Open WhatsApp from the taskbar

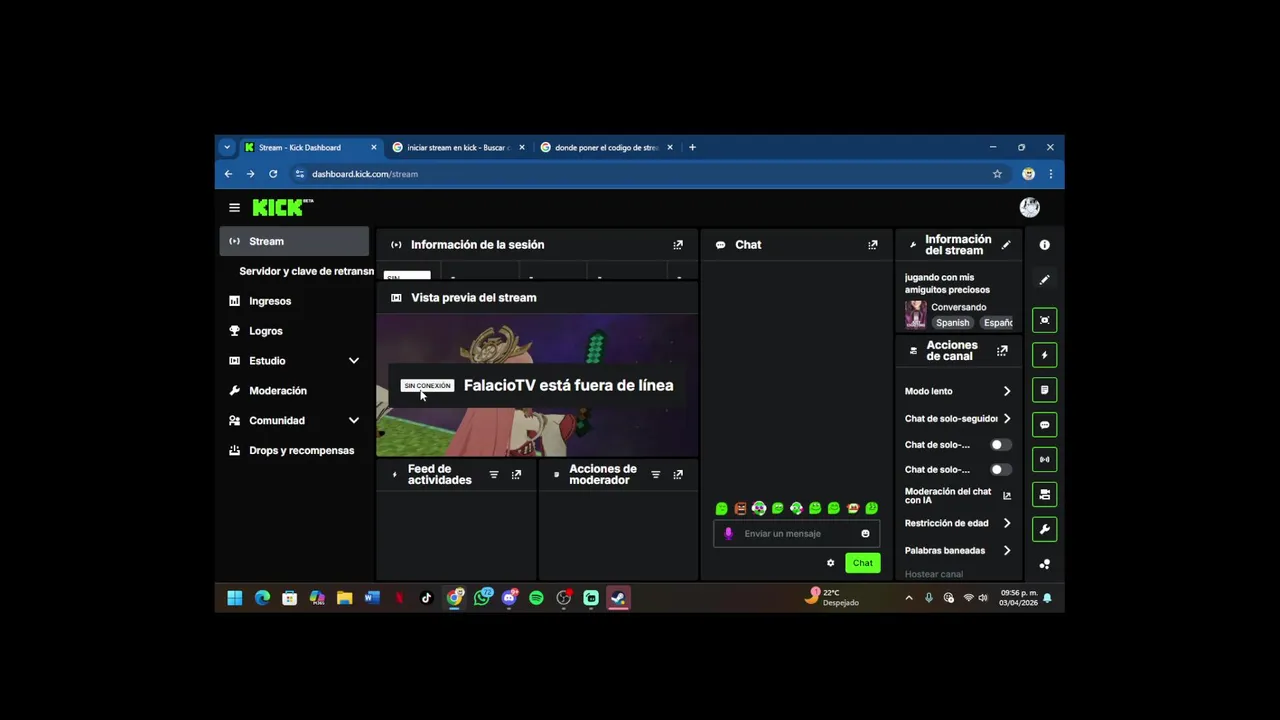coord(483,598)
